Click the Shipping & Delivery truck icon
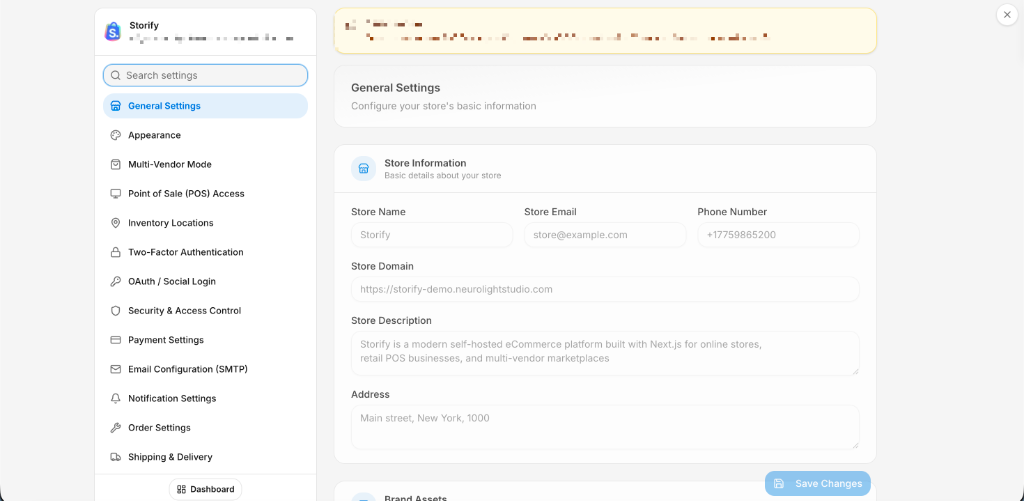Image resolution: width=1024 pixels, height=501 pixels. click(116, 457)
